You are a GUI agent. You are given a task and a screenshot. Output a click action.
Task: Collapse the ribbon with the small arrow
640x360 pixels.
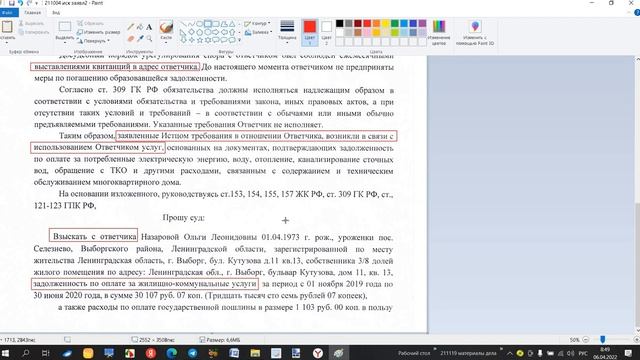pyautogui.click(x=629, y=13)
